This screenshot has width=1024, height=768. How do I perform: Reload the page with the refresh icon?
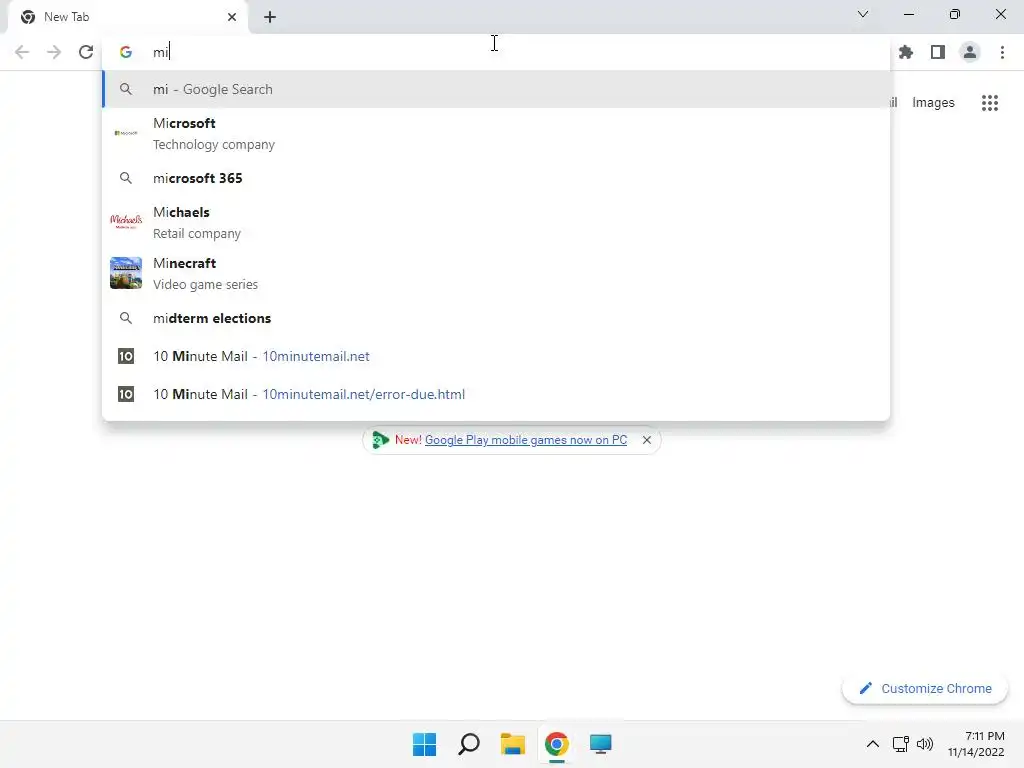(x=86, y=52)
